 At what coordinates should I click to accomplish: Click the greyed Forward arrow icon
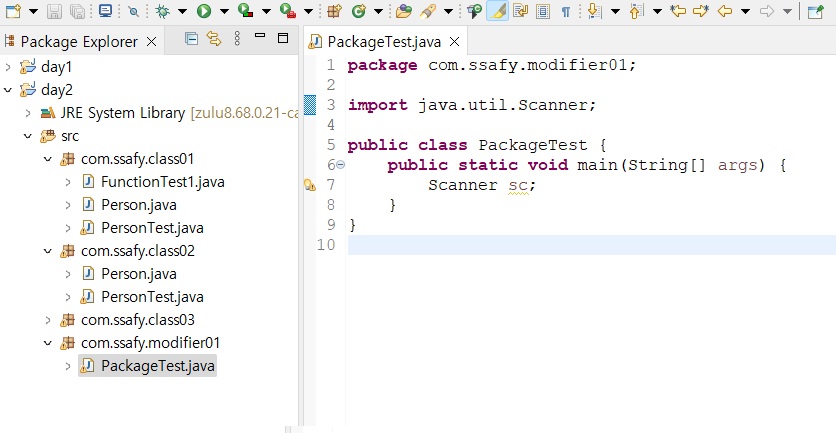pos(766,11)
